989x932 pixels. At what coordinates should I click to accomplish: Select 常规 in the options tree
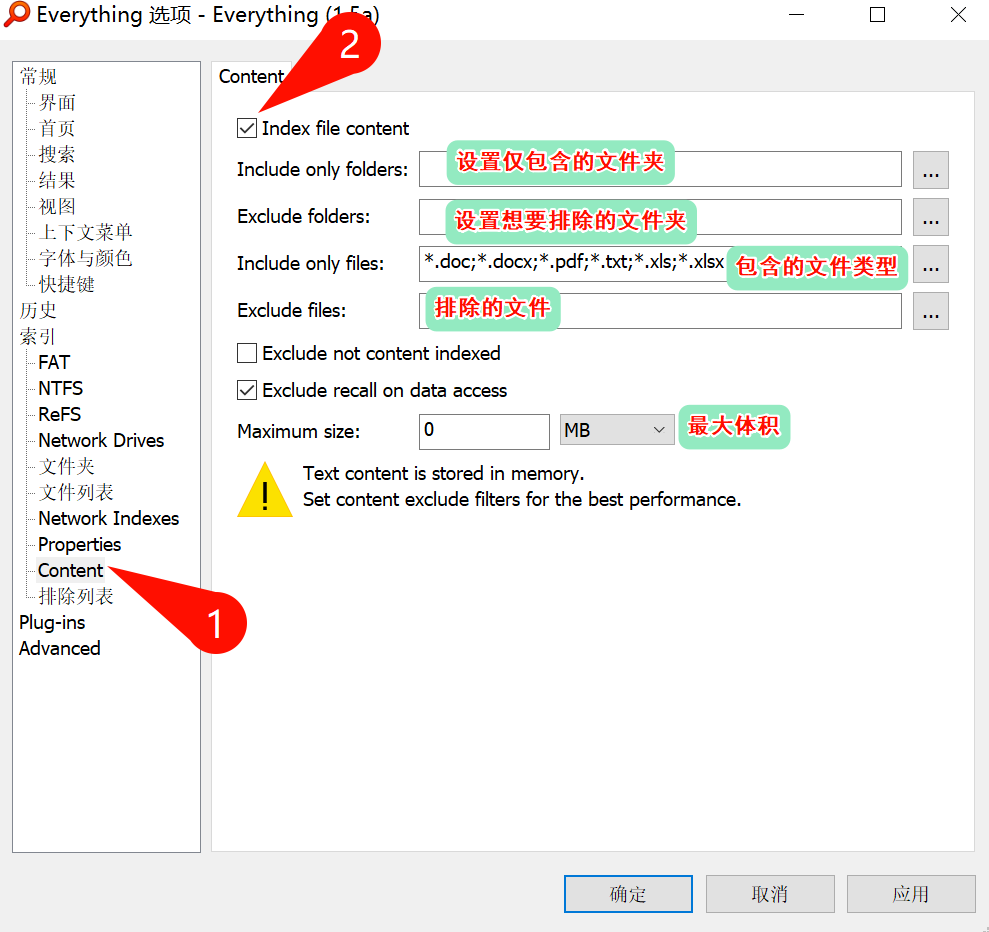pos(38,76)
